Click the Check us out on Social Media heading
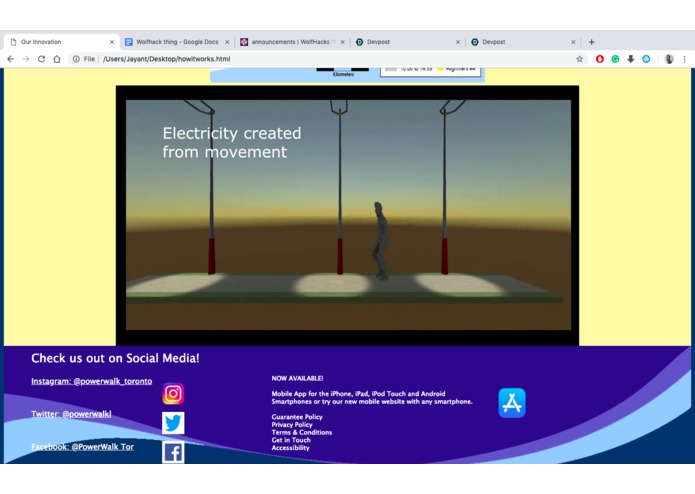Image resolution: width=695 pixels, height=494 pixels. [x=115, y=358]
